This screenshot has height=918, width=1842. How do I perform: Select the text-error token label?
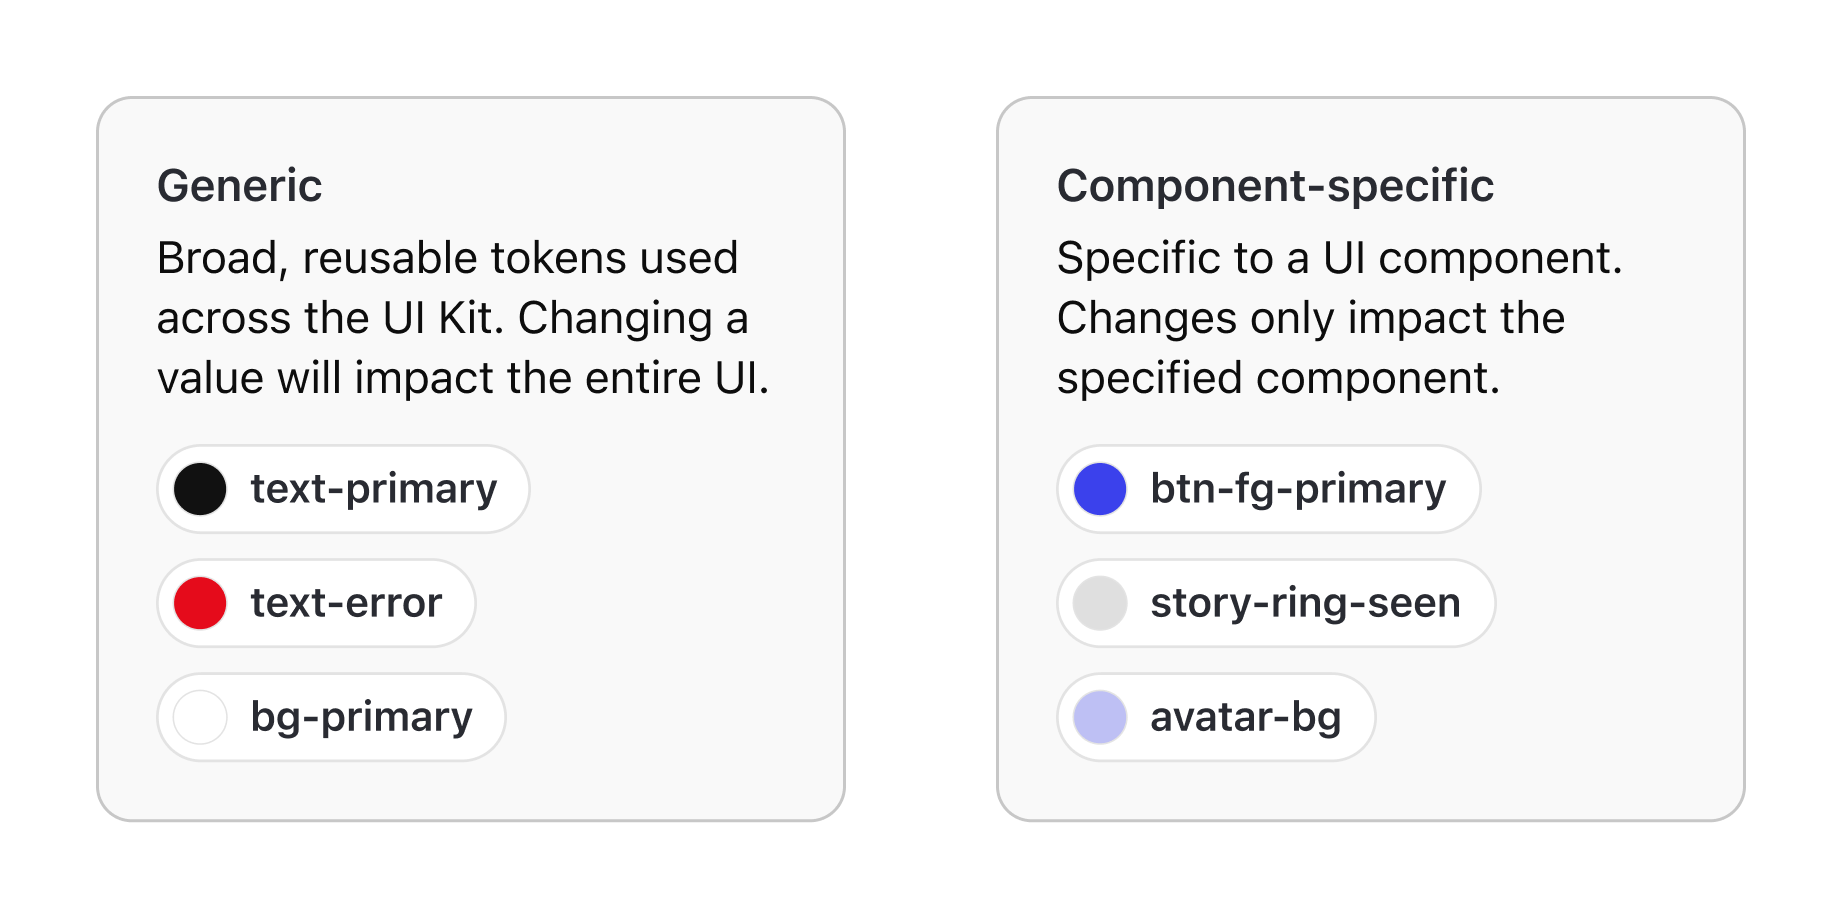[346, 603]
